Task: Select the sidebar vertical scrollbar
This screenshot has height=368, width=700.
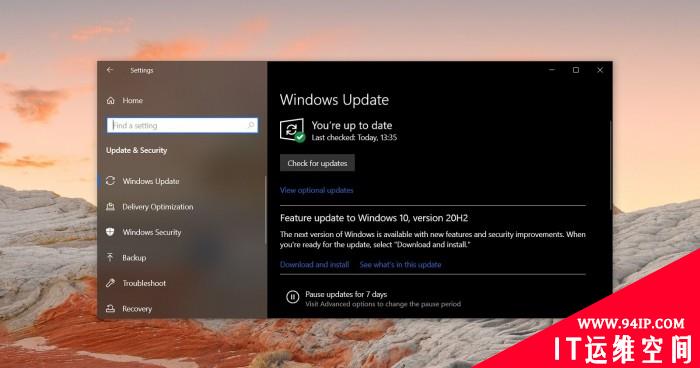Action: [266, 210]
